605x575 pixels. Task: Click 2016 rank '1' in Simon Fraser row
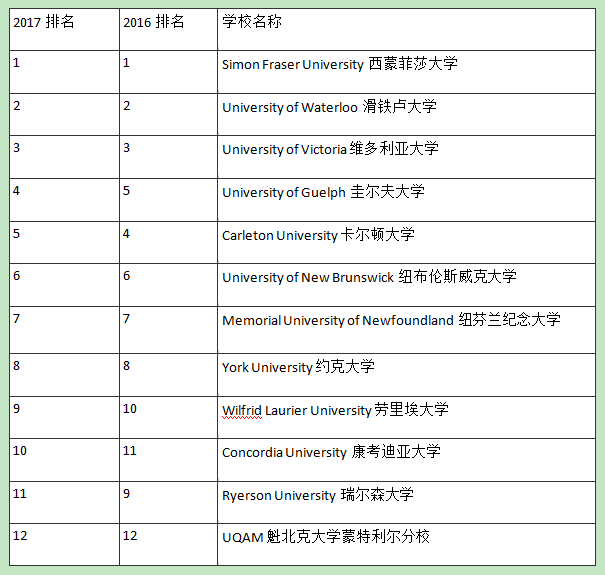click(x=126, y=63)
